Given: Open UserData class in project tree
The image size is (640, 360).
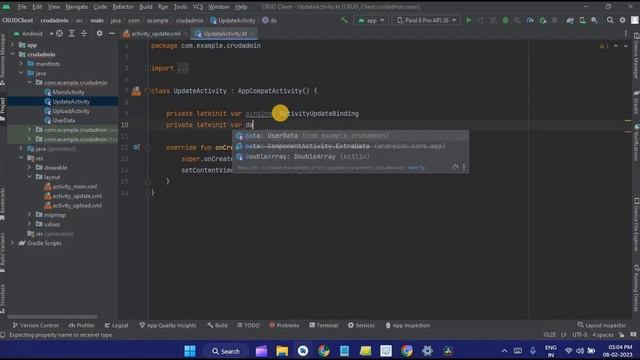Looking at the screenshot, I should tap(64, 120).
